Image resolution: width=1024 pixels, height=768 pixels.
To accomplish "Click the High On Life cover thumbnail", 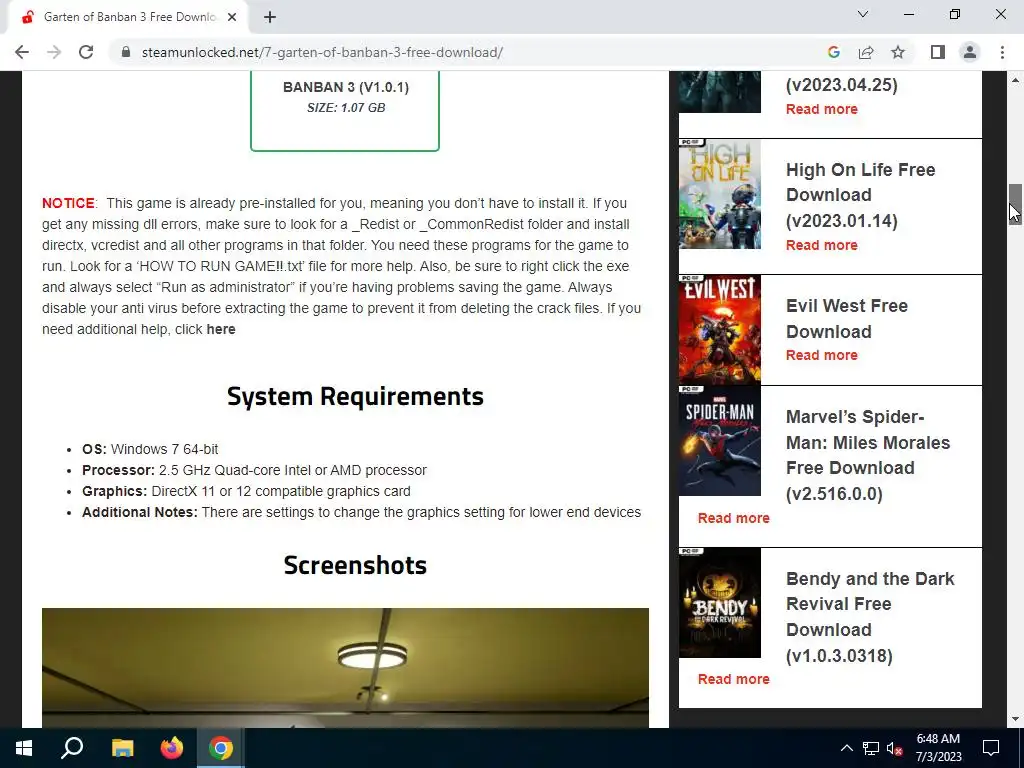I will [720, 194].
